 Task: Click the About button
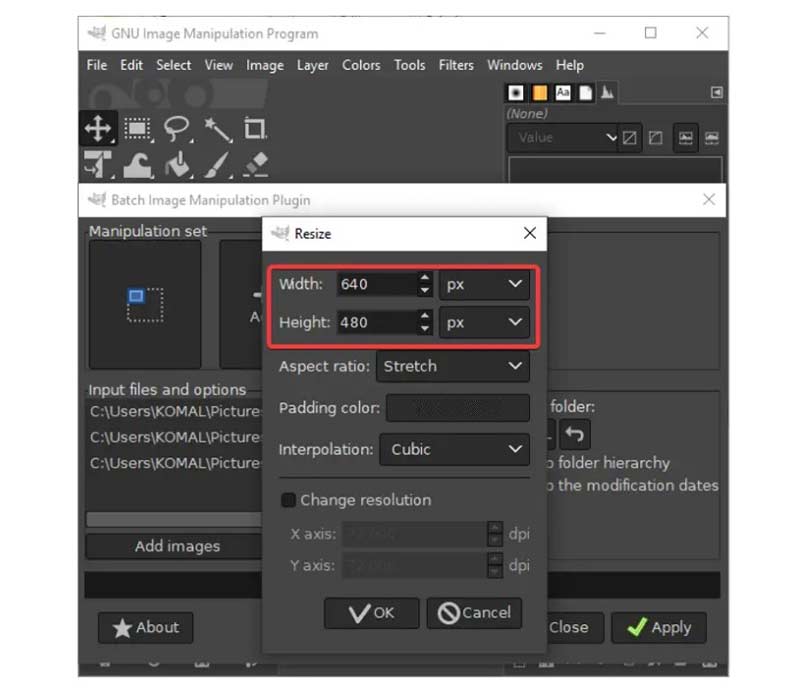[145, 628]
